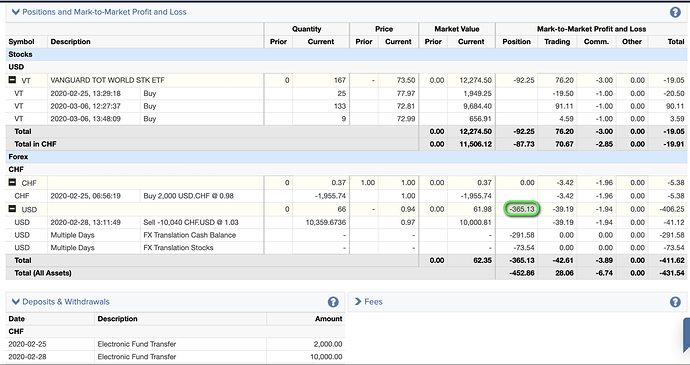
Task: Click the Comm. column header
Action: [x=596, y=41]
